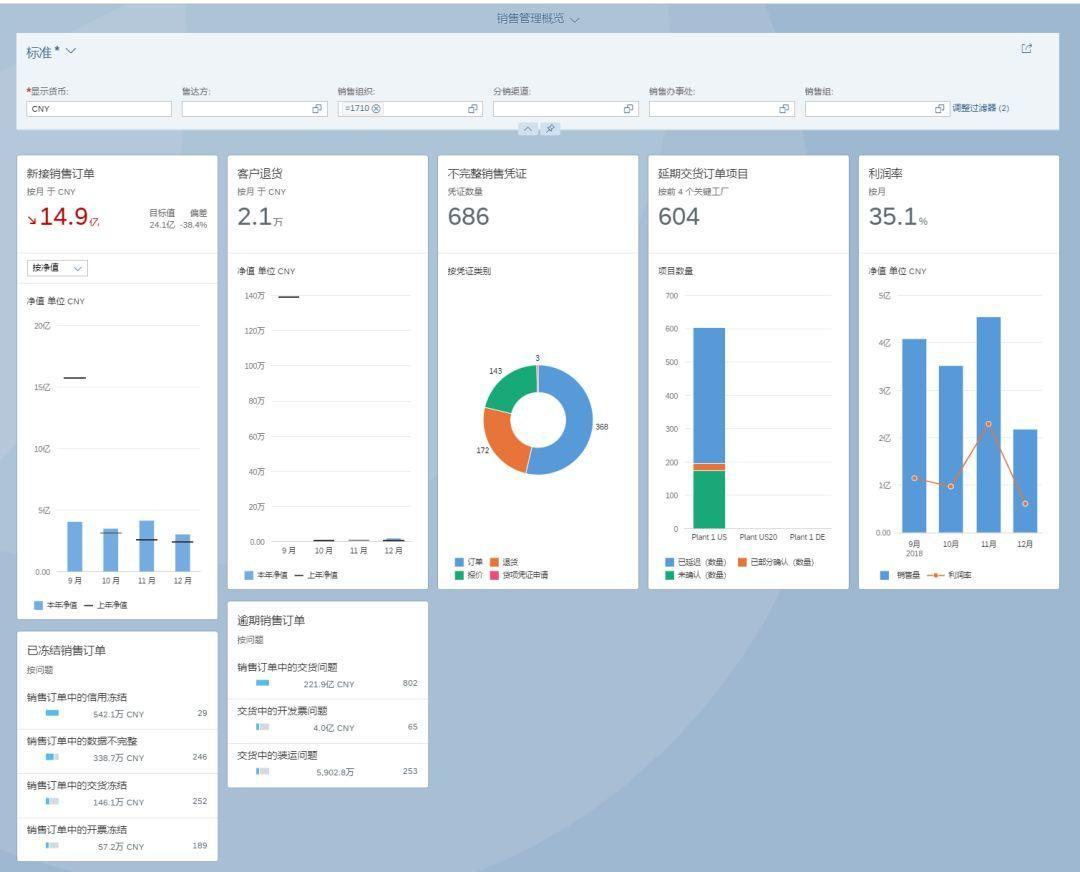Click the 订单 blue legend swatch

coord(459,562)
